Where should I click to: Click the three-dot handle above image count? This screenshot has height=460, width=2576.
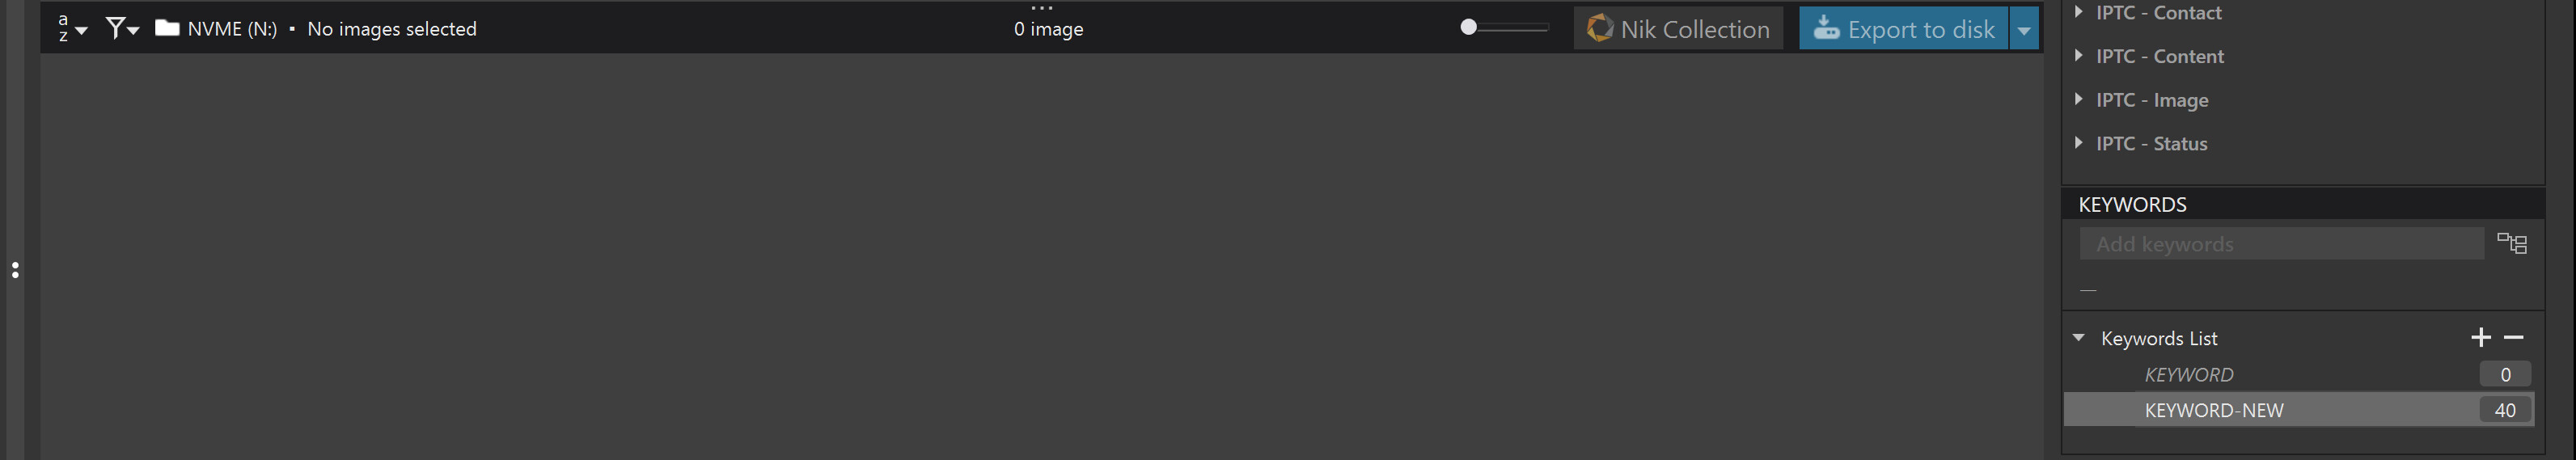pyautogui.click(x=1042, y=8)
